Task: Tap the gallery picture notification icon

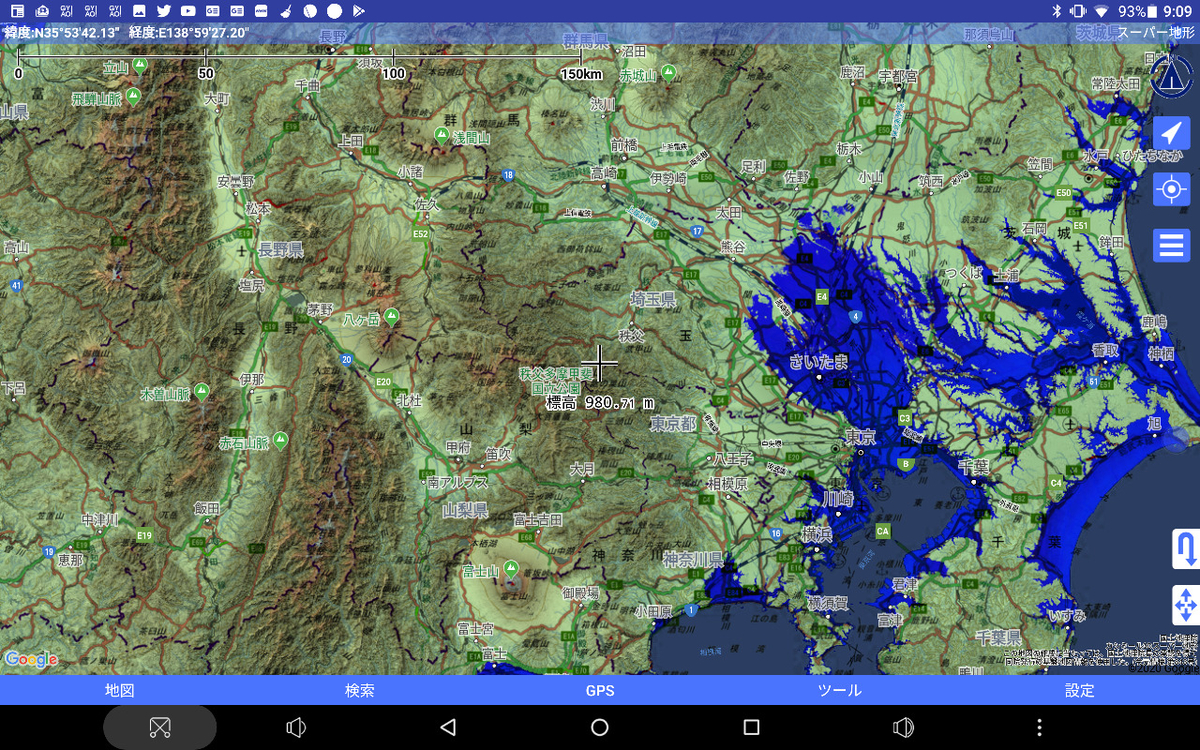Action: click(x=139, y=10)
